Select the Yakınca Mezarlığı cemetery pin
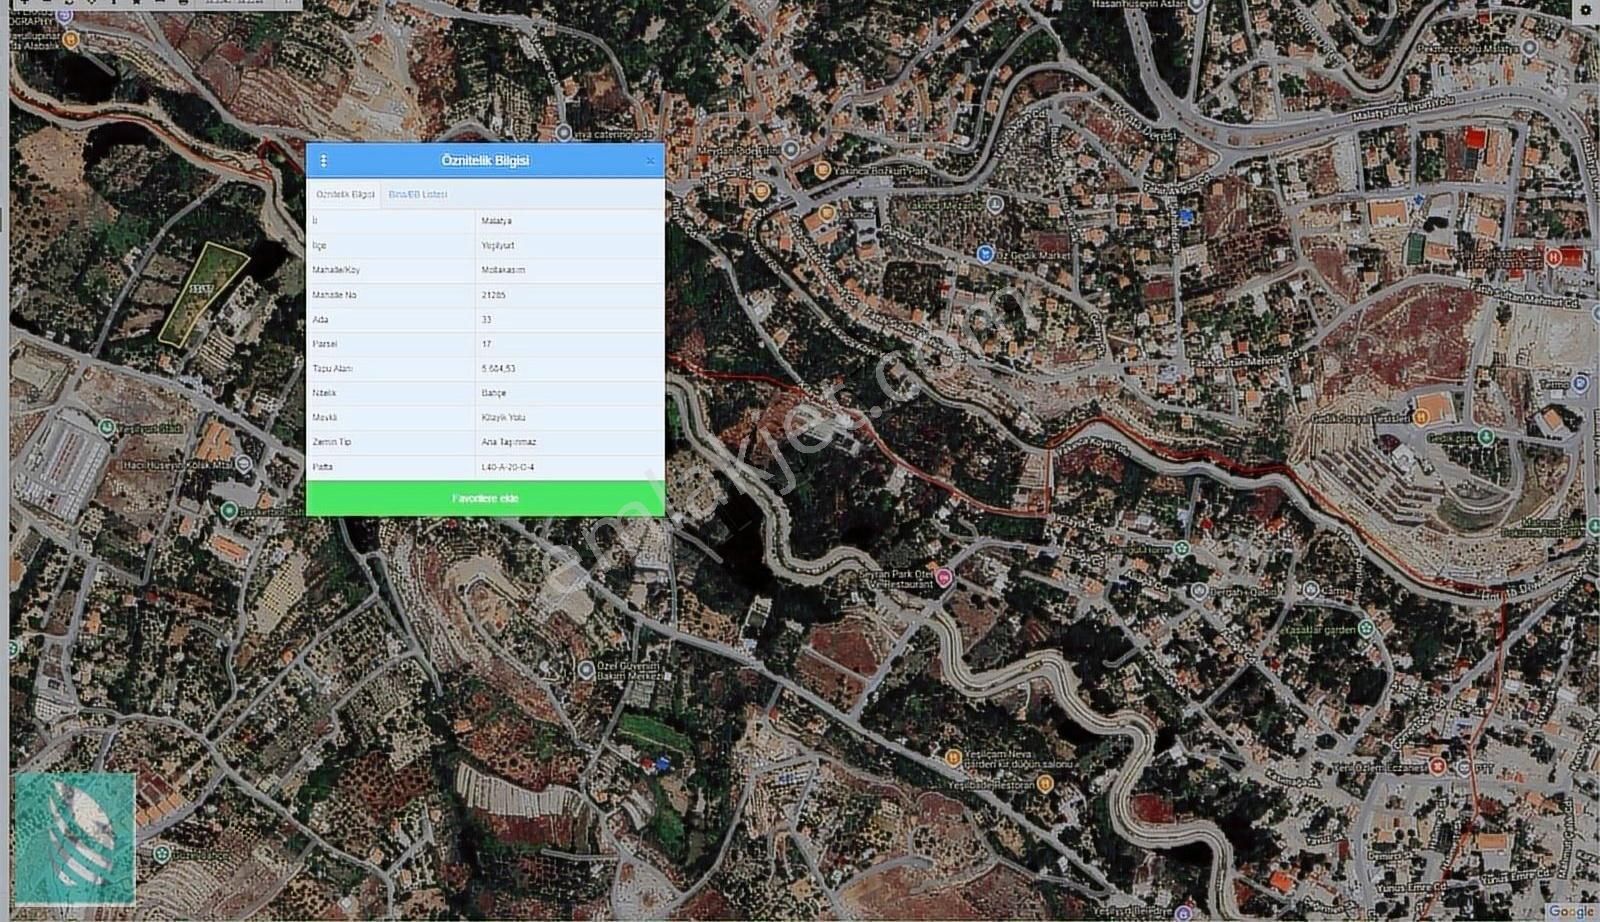The height and width of the screenshot is (922, 1600). click(x=994, y=204)
